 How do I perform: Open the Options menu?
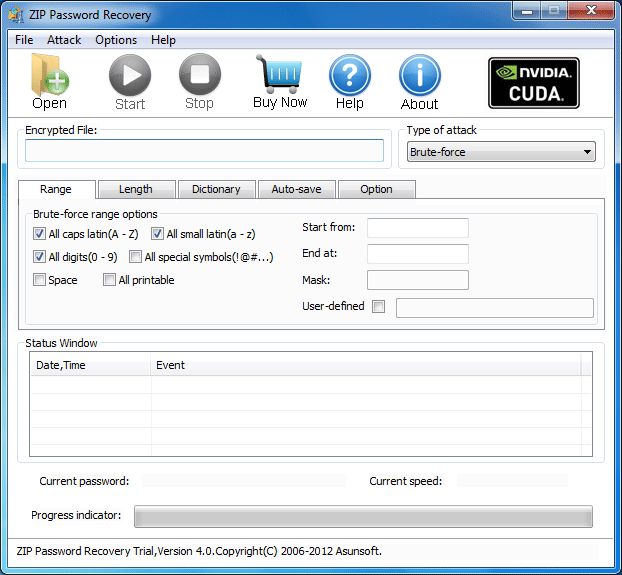[x=116, y=40]
